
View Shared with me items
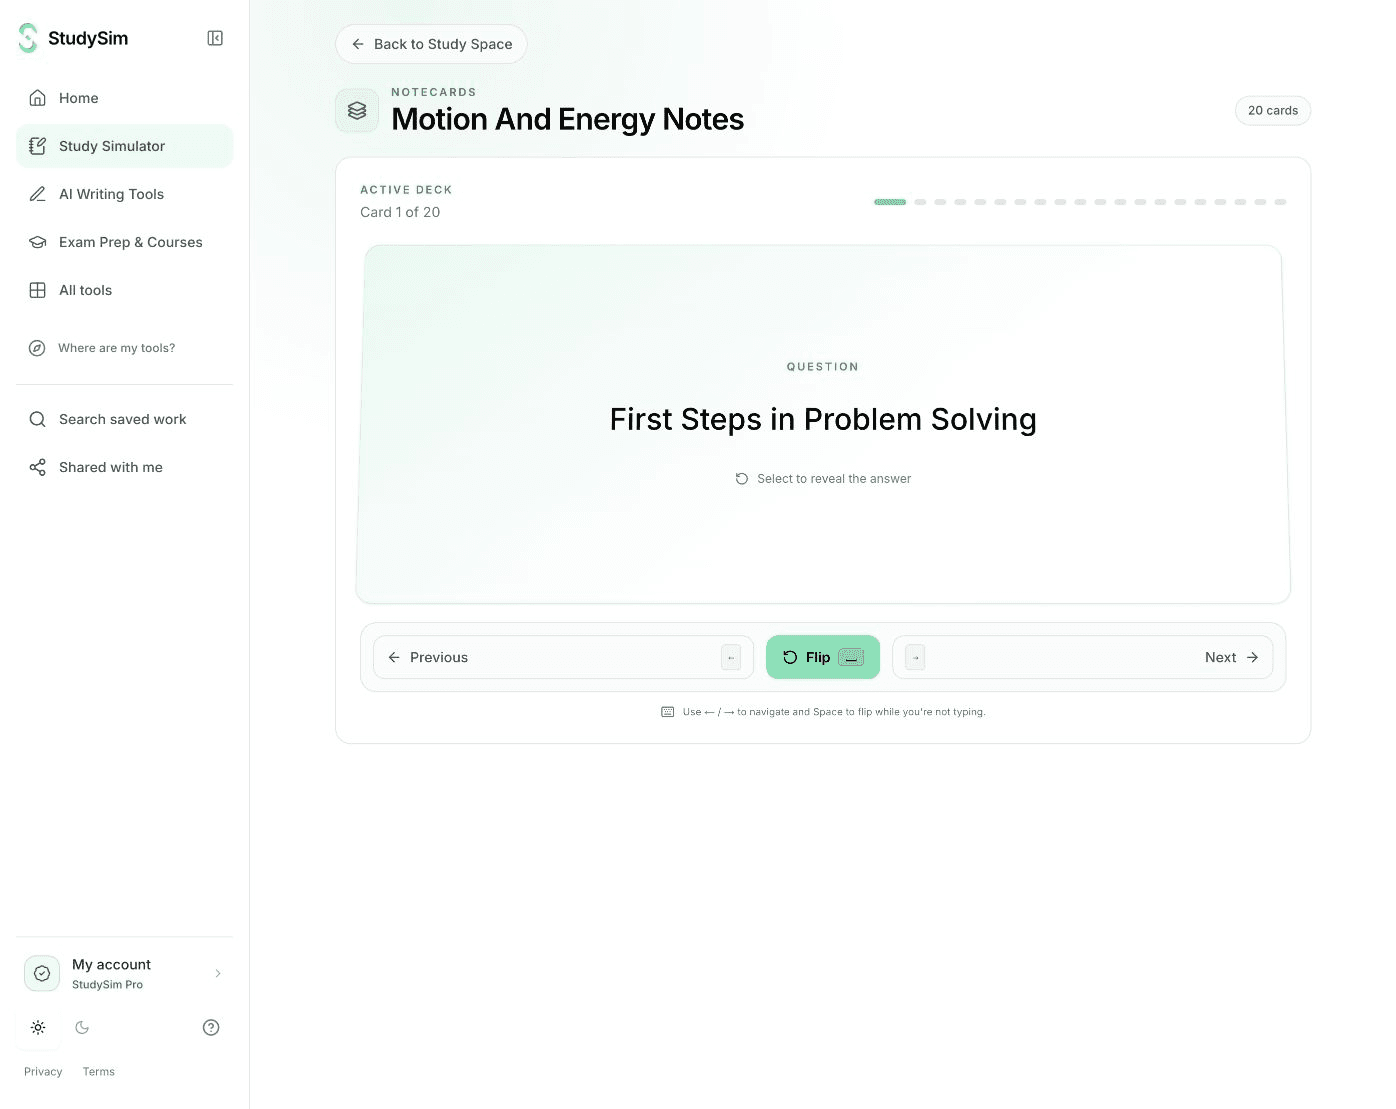[x=125, y=467]
